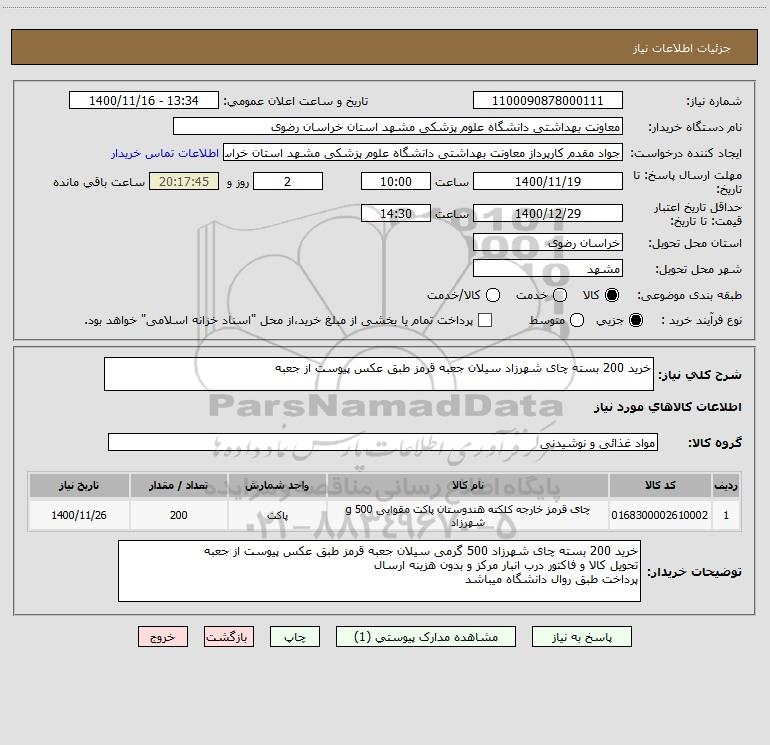Click the product name cell چای قرمز خارجه

468,515
